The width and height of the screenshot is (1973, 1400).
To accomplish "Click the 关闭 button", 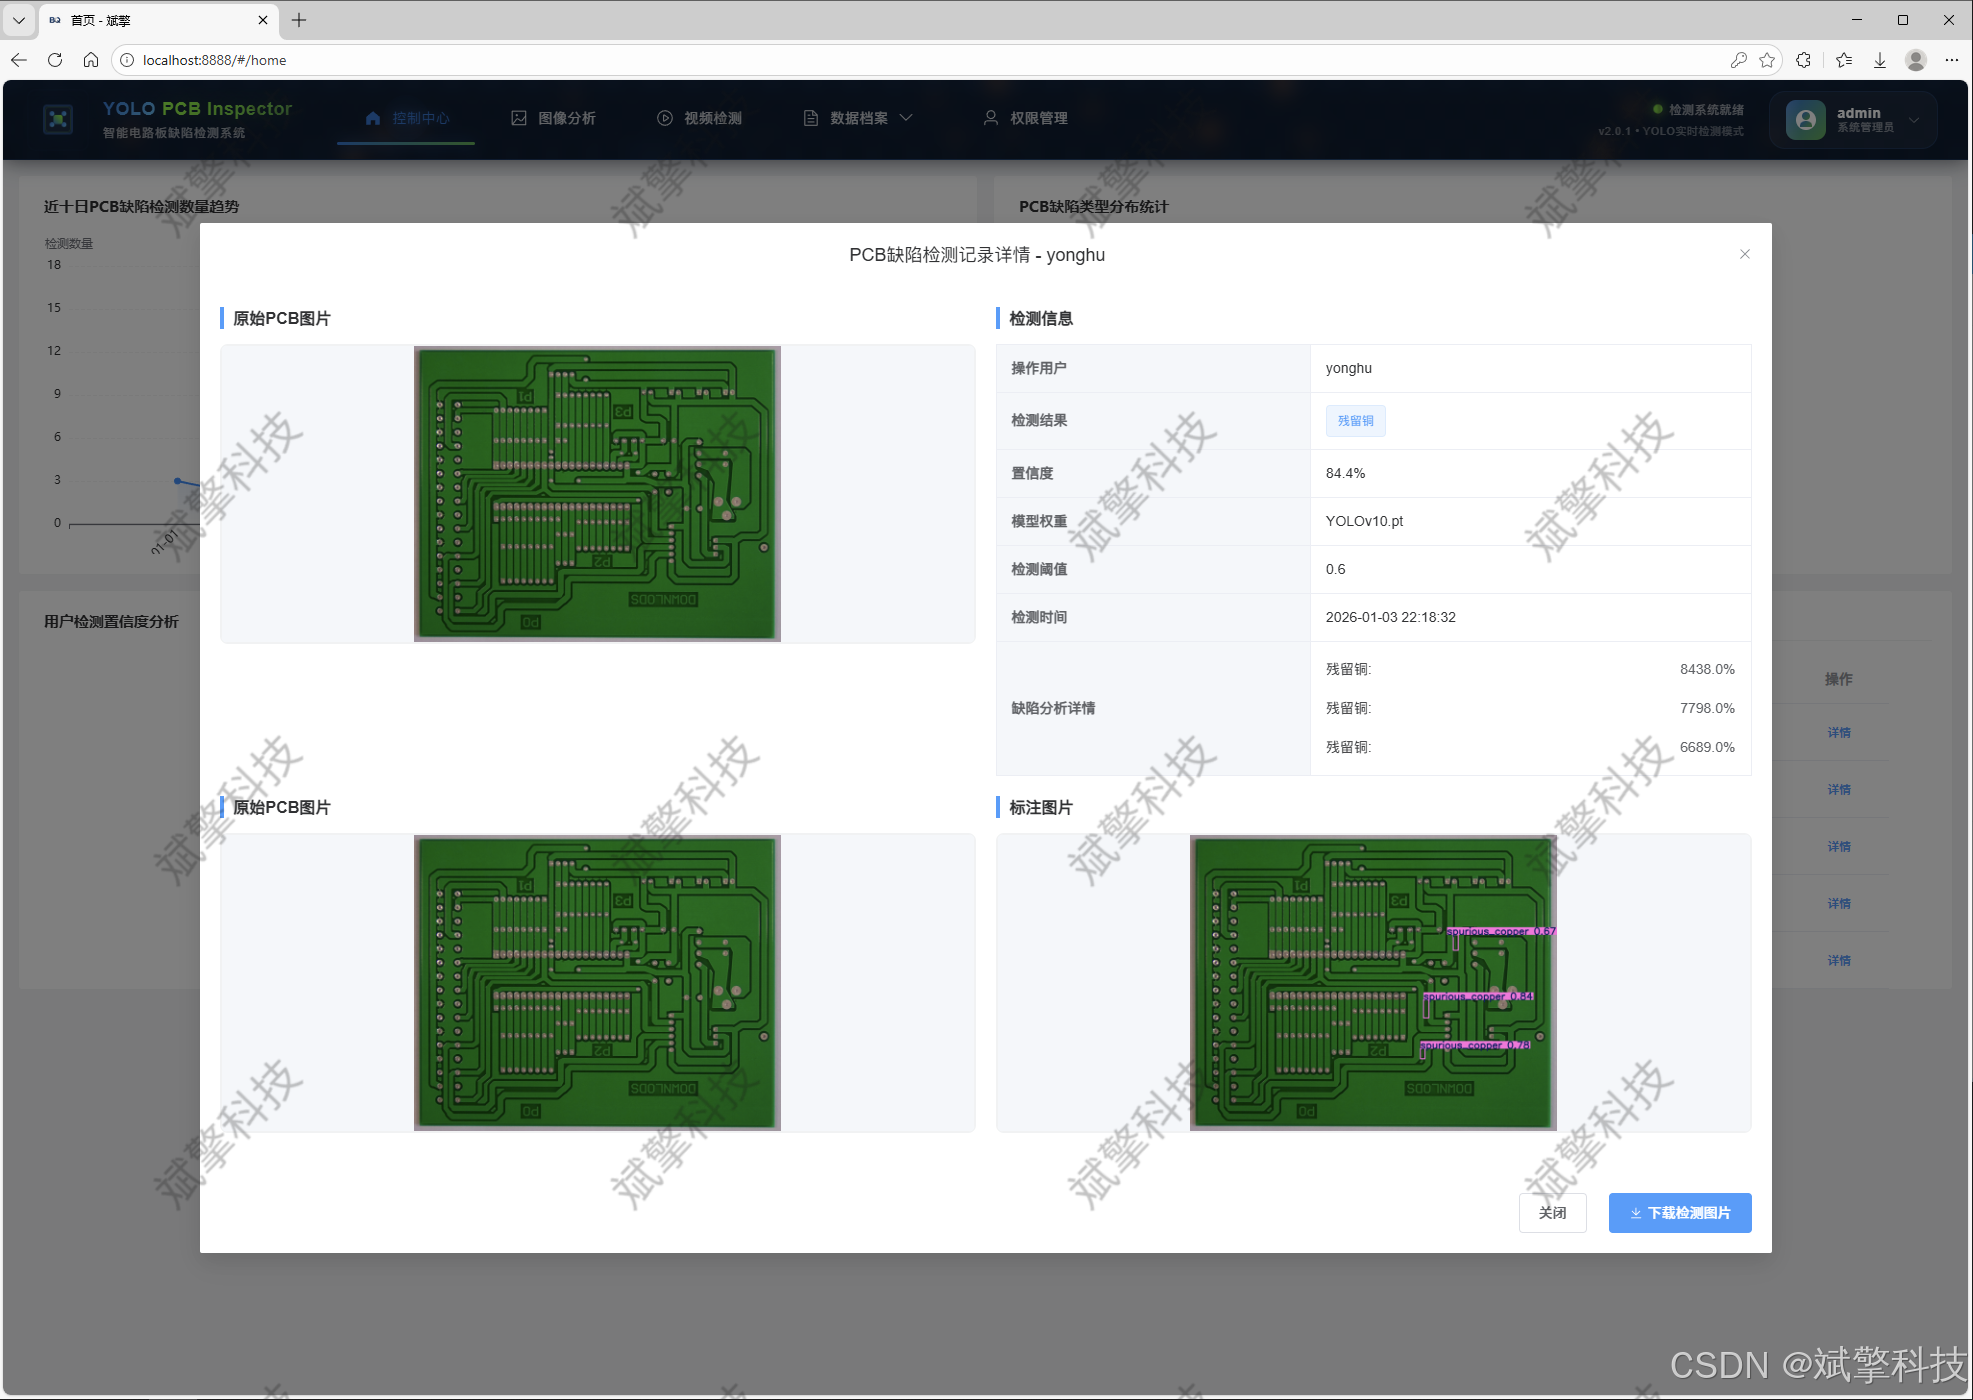I will 1552,1212.
